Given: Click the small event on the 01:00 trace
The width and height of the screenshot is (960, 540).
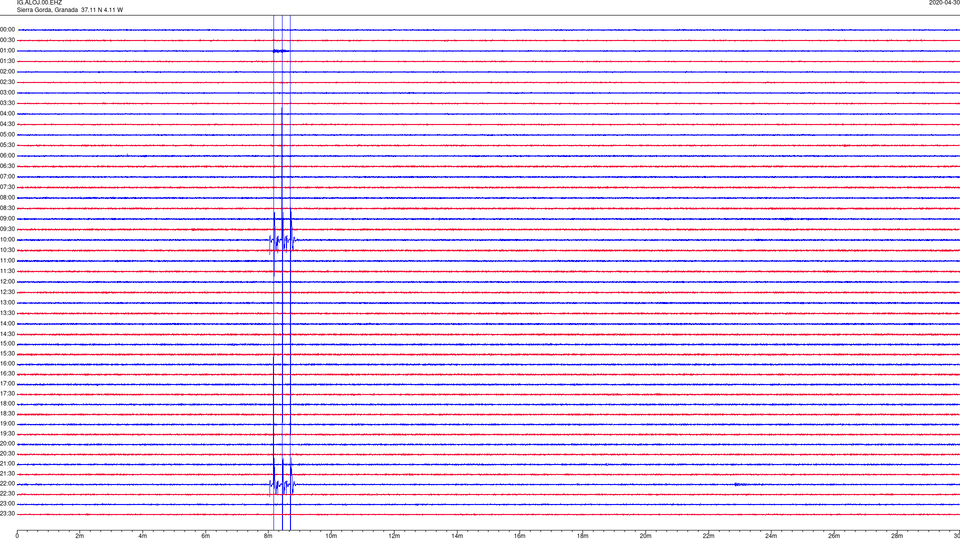Looking at the screenshot, I should tap(281, 51).
